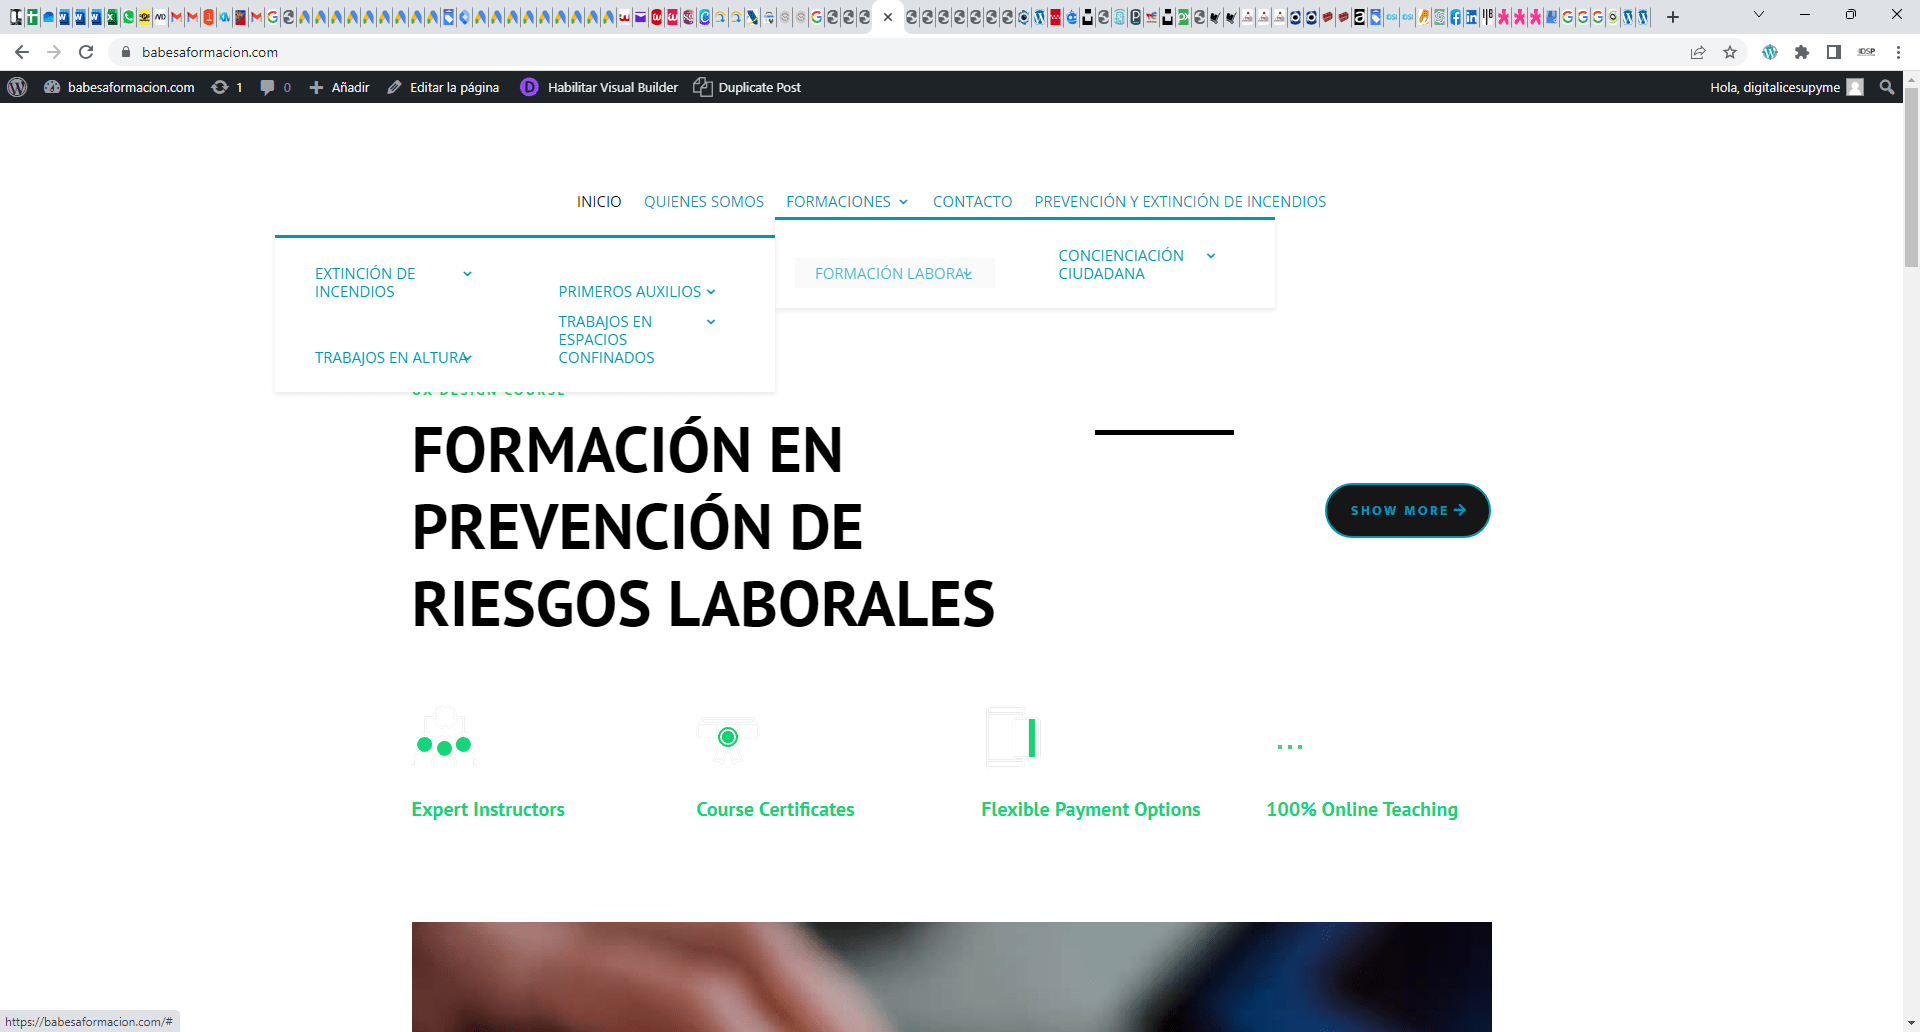
Task: Open the CONTACTO page
Action: (x=972, y=202)
